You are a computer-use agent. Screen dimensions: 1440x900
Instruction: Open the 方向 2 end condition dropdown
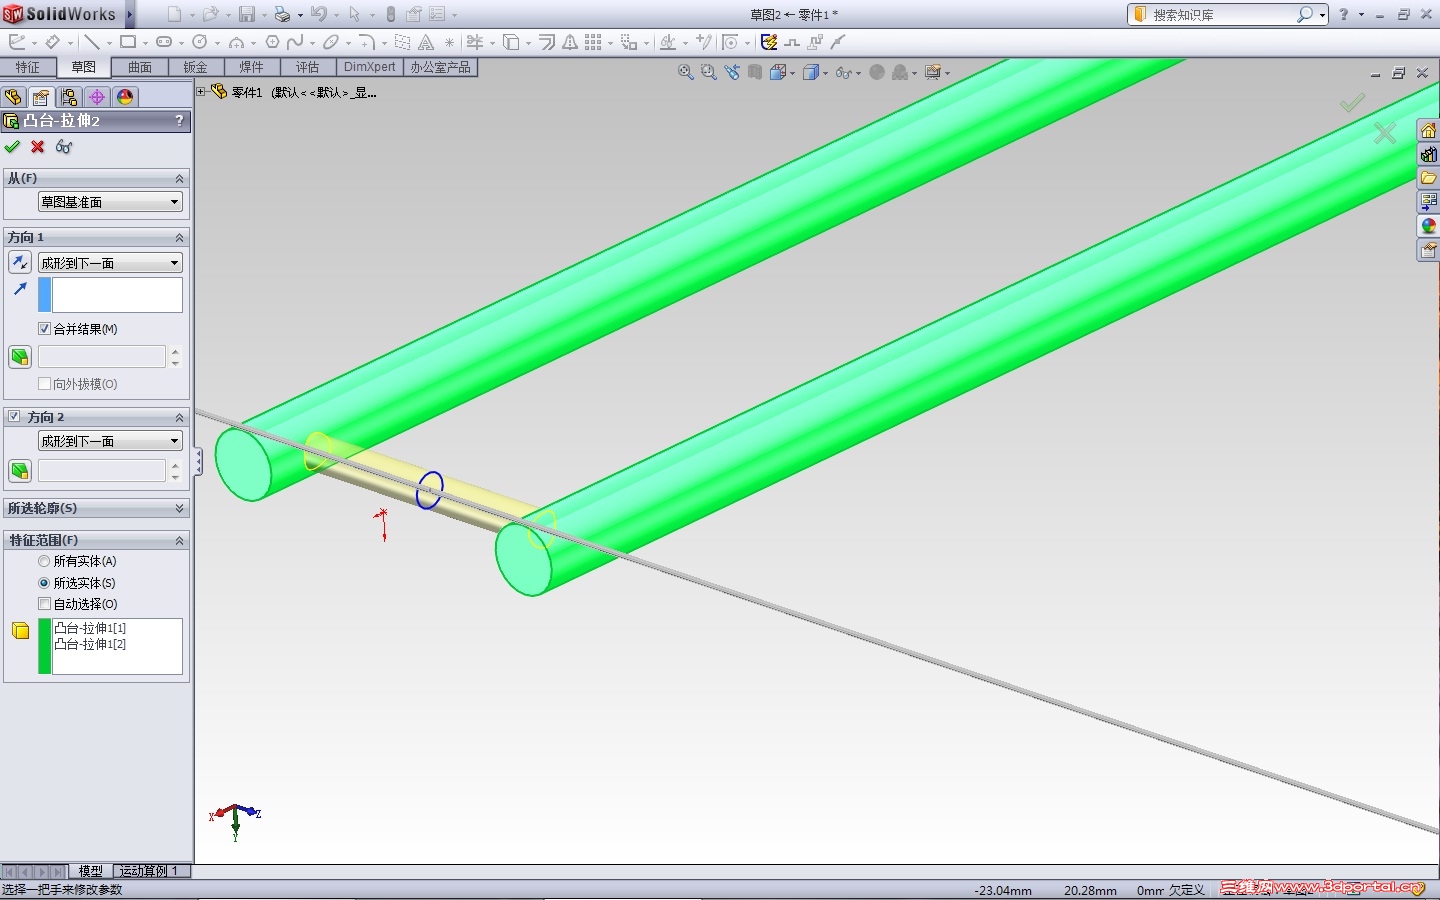point(110,441)
